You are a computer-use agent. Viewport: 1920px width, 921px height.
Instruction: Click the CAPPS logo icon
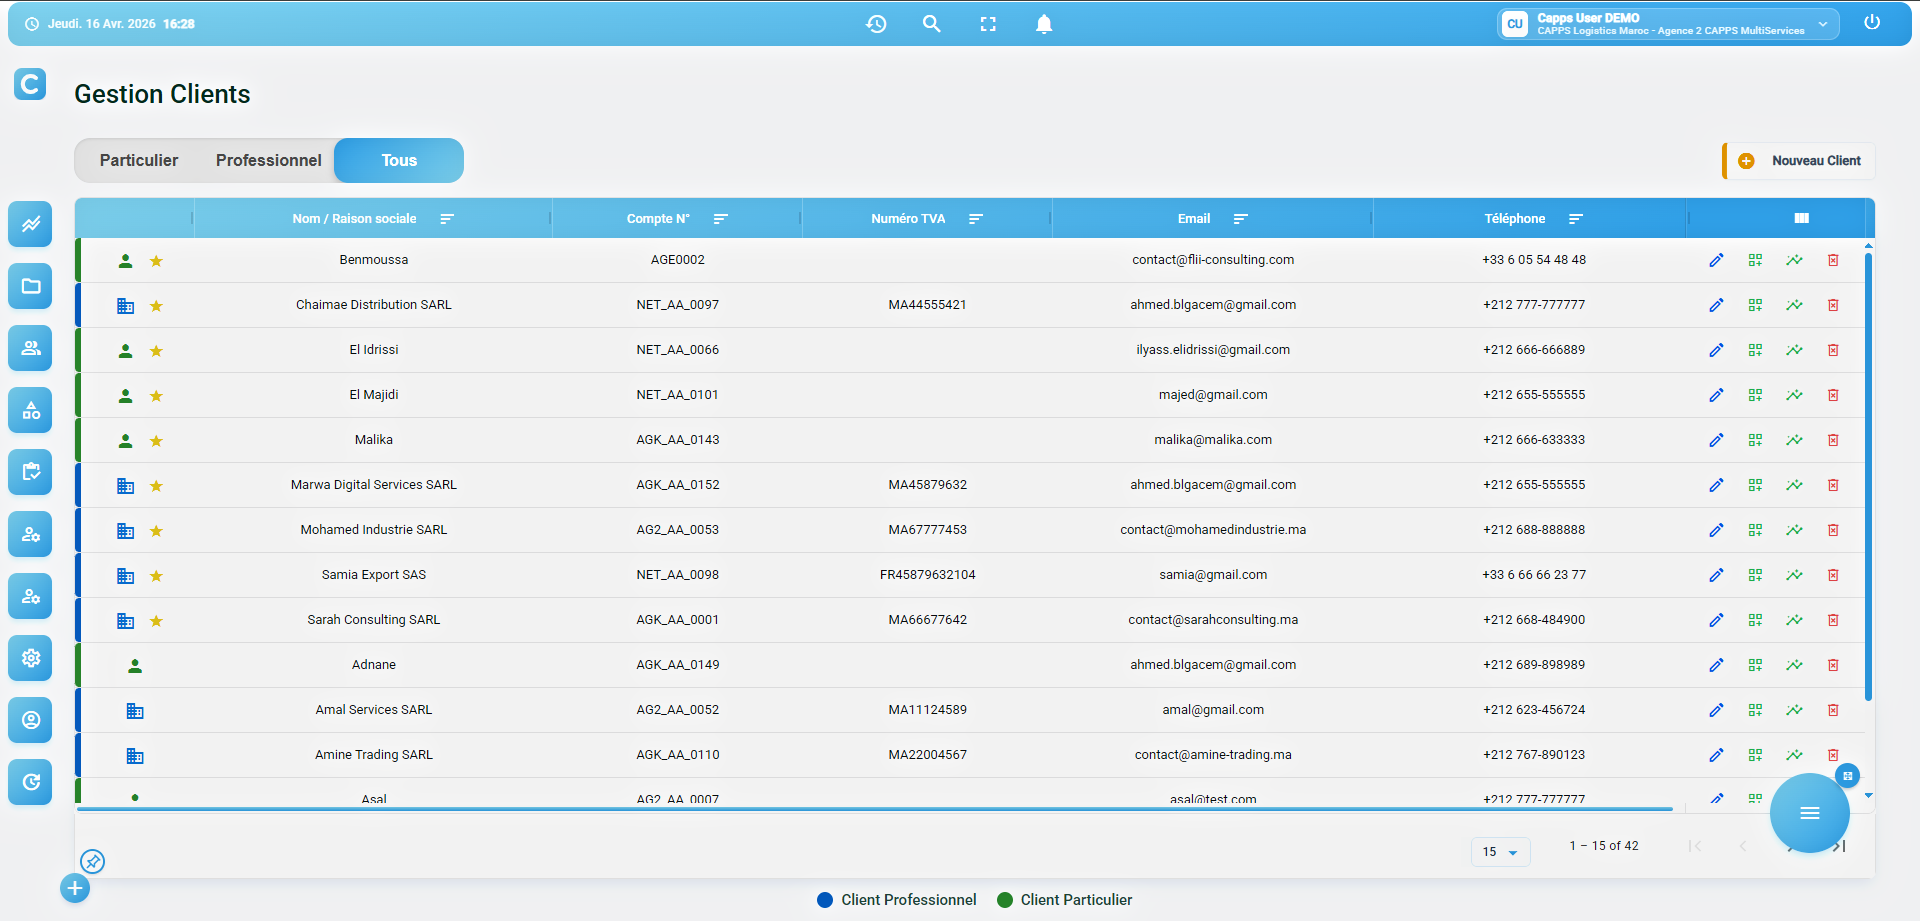(x=30, y=84)
